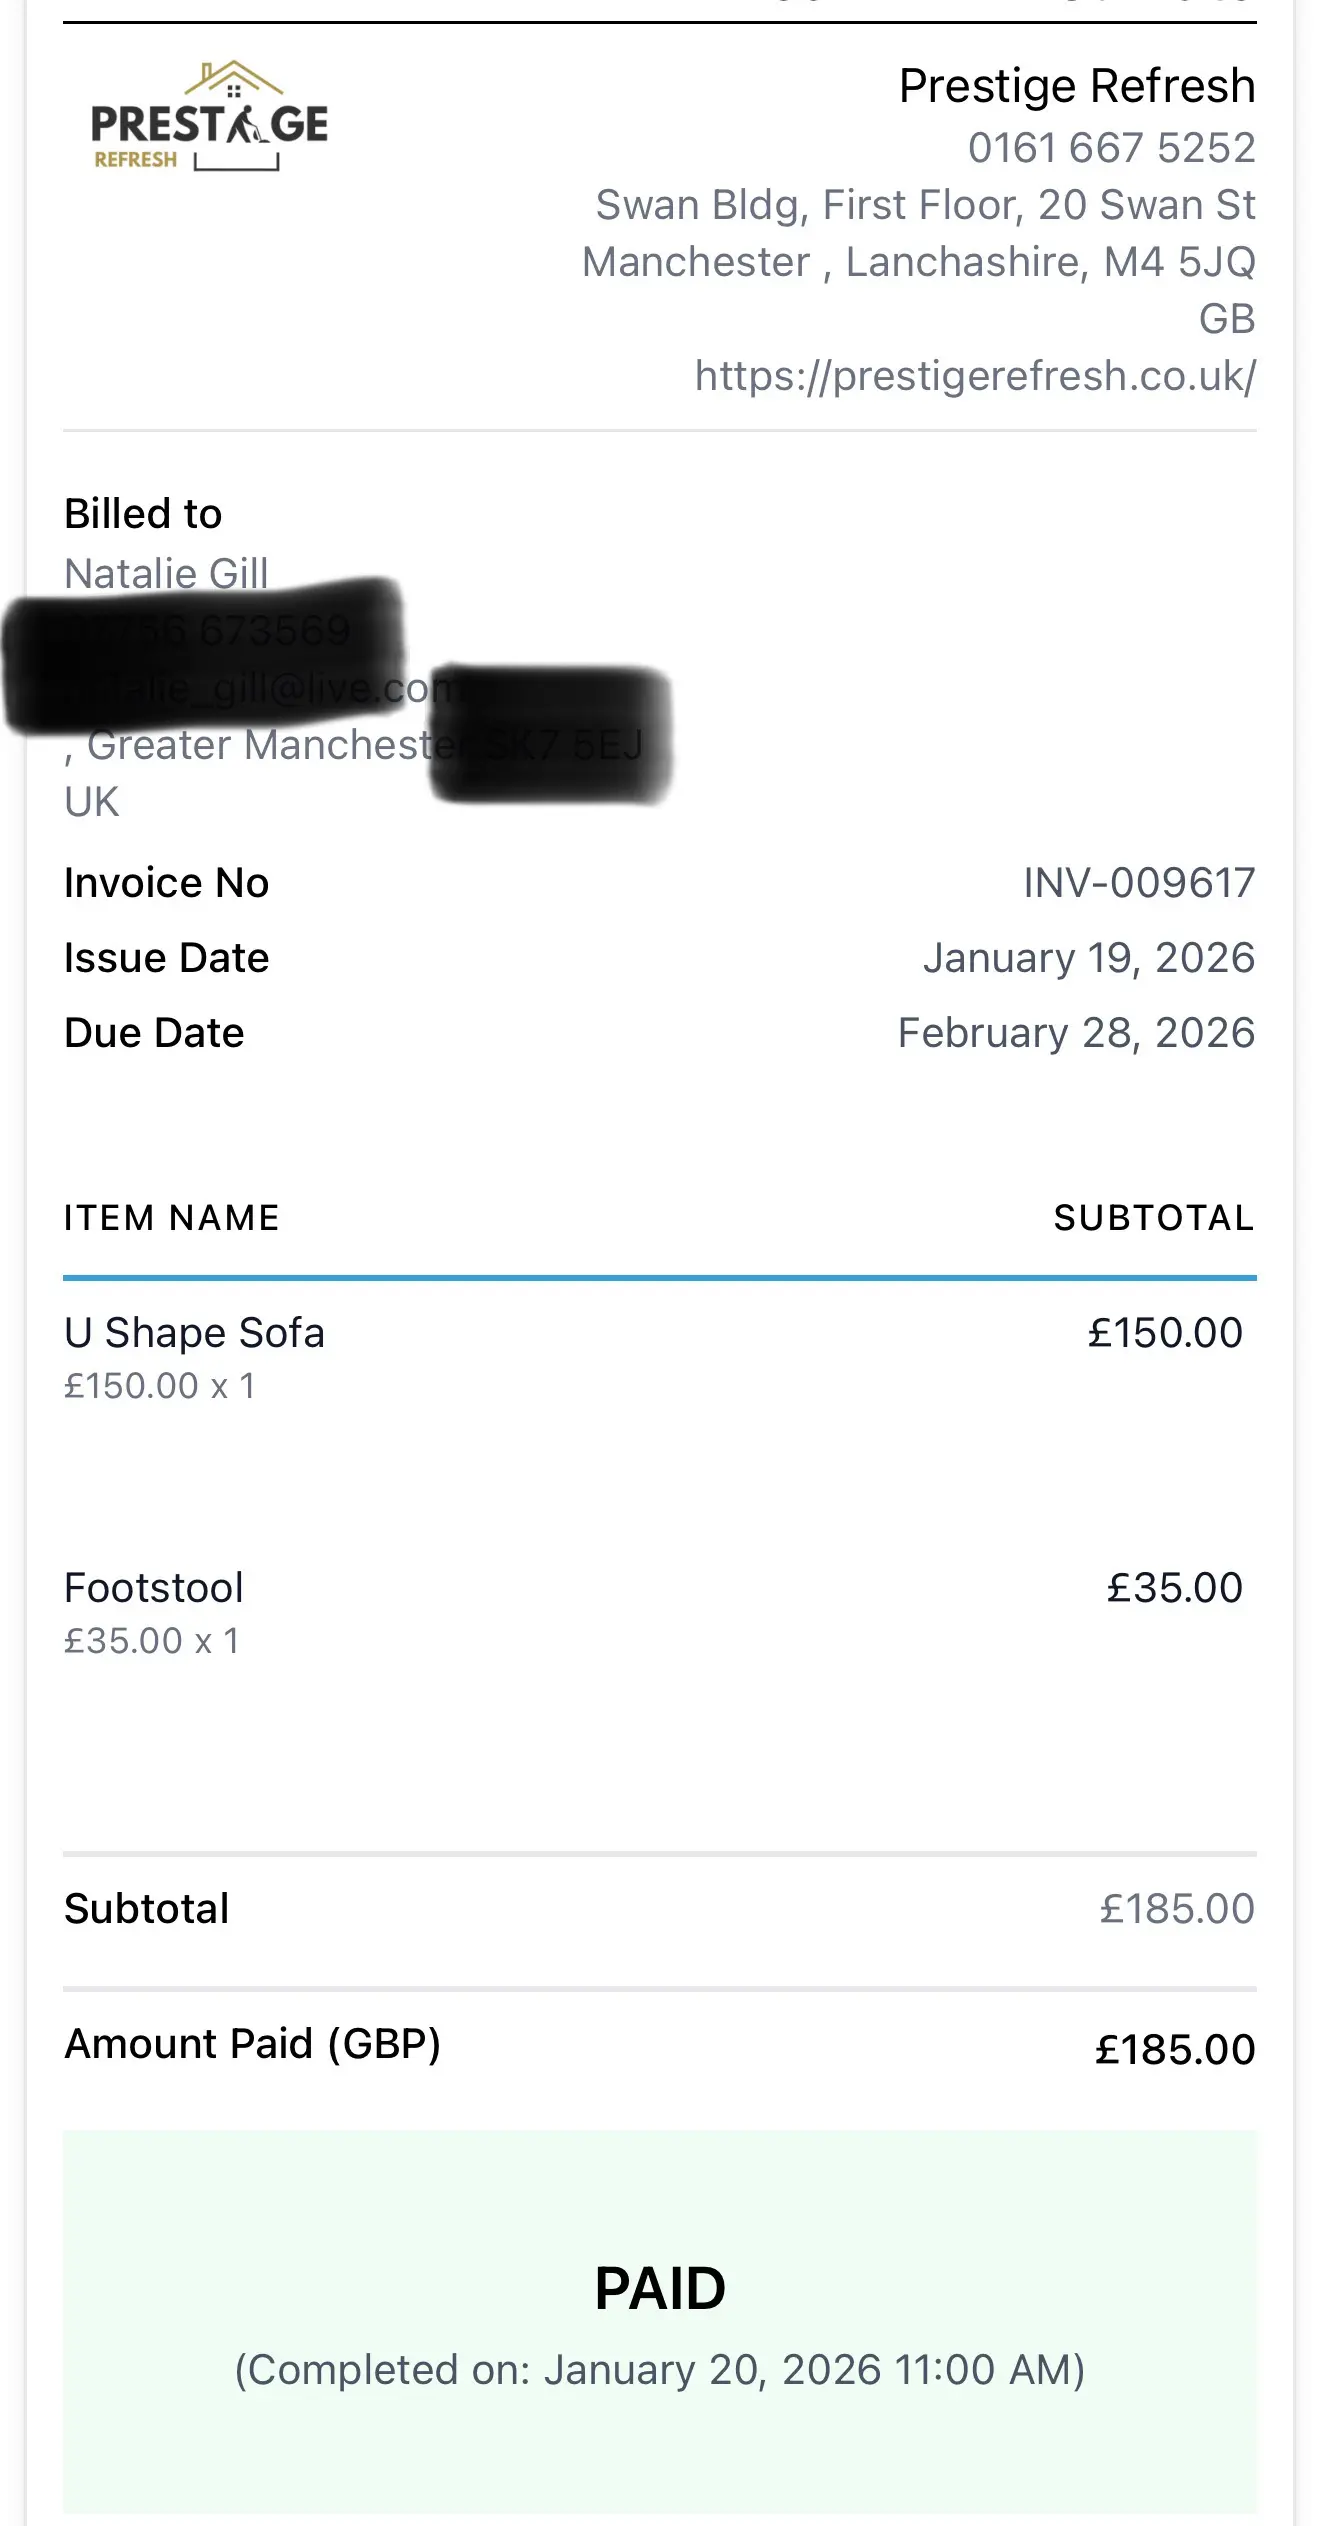This screenshot has height=2526, width=1320.
Task: Click the £185.00 Subtotal value
Action: [x=1177, y=1909]
